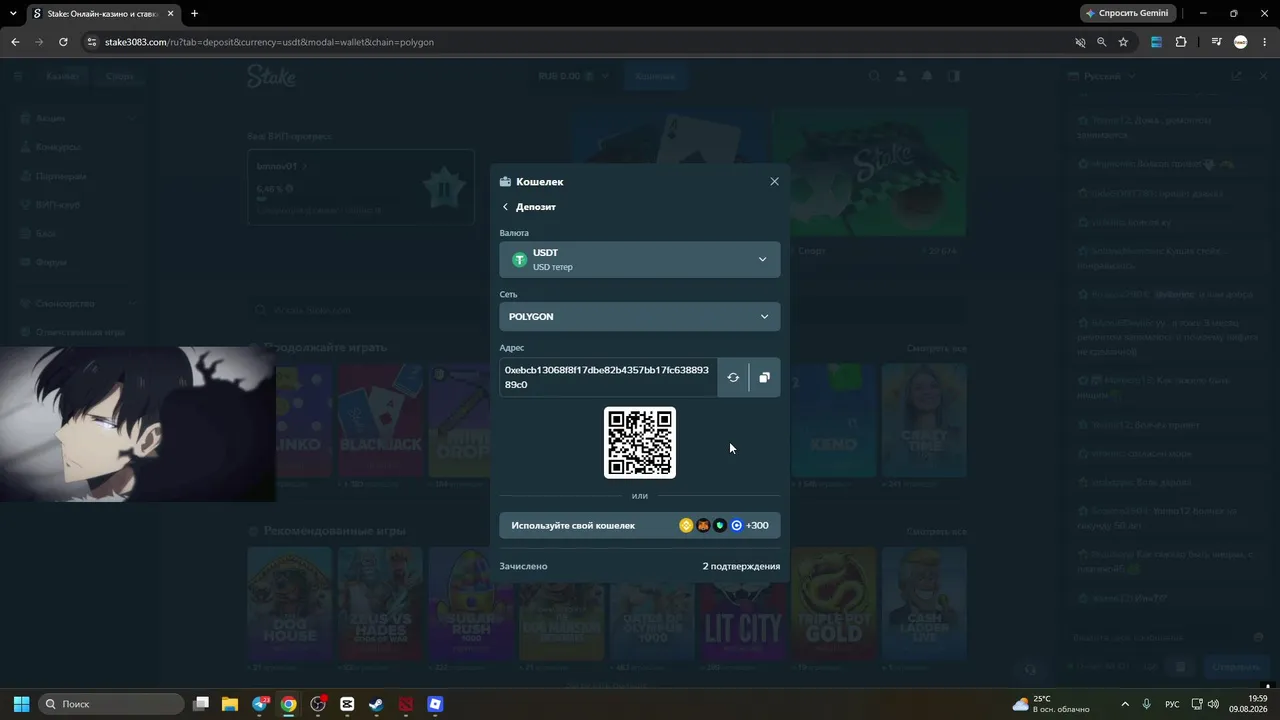Go back from the Депозит screen
This screenshot has width=1280, height=720.
(x=505, y=207)
